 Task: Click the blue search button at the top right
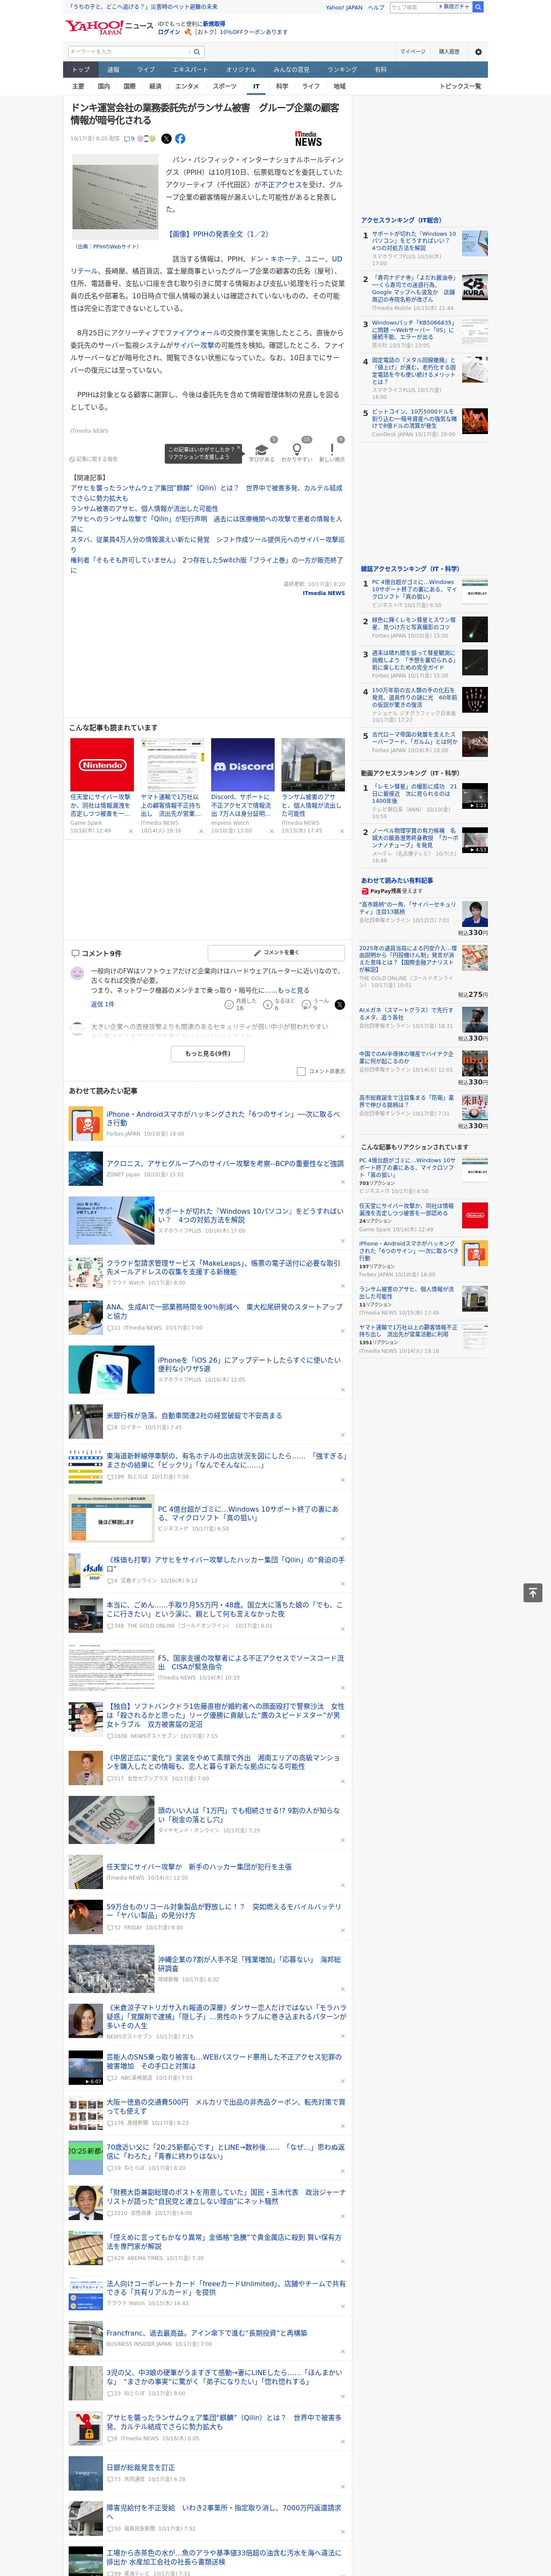(x=478, y=7)
